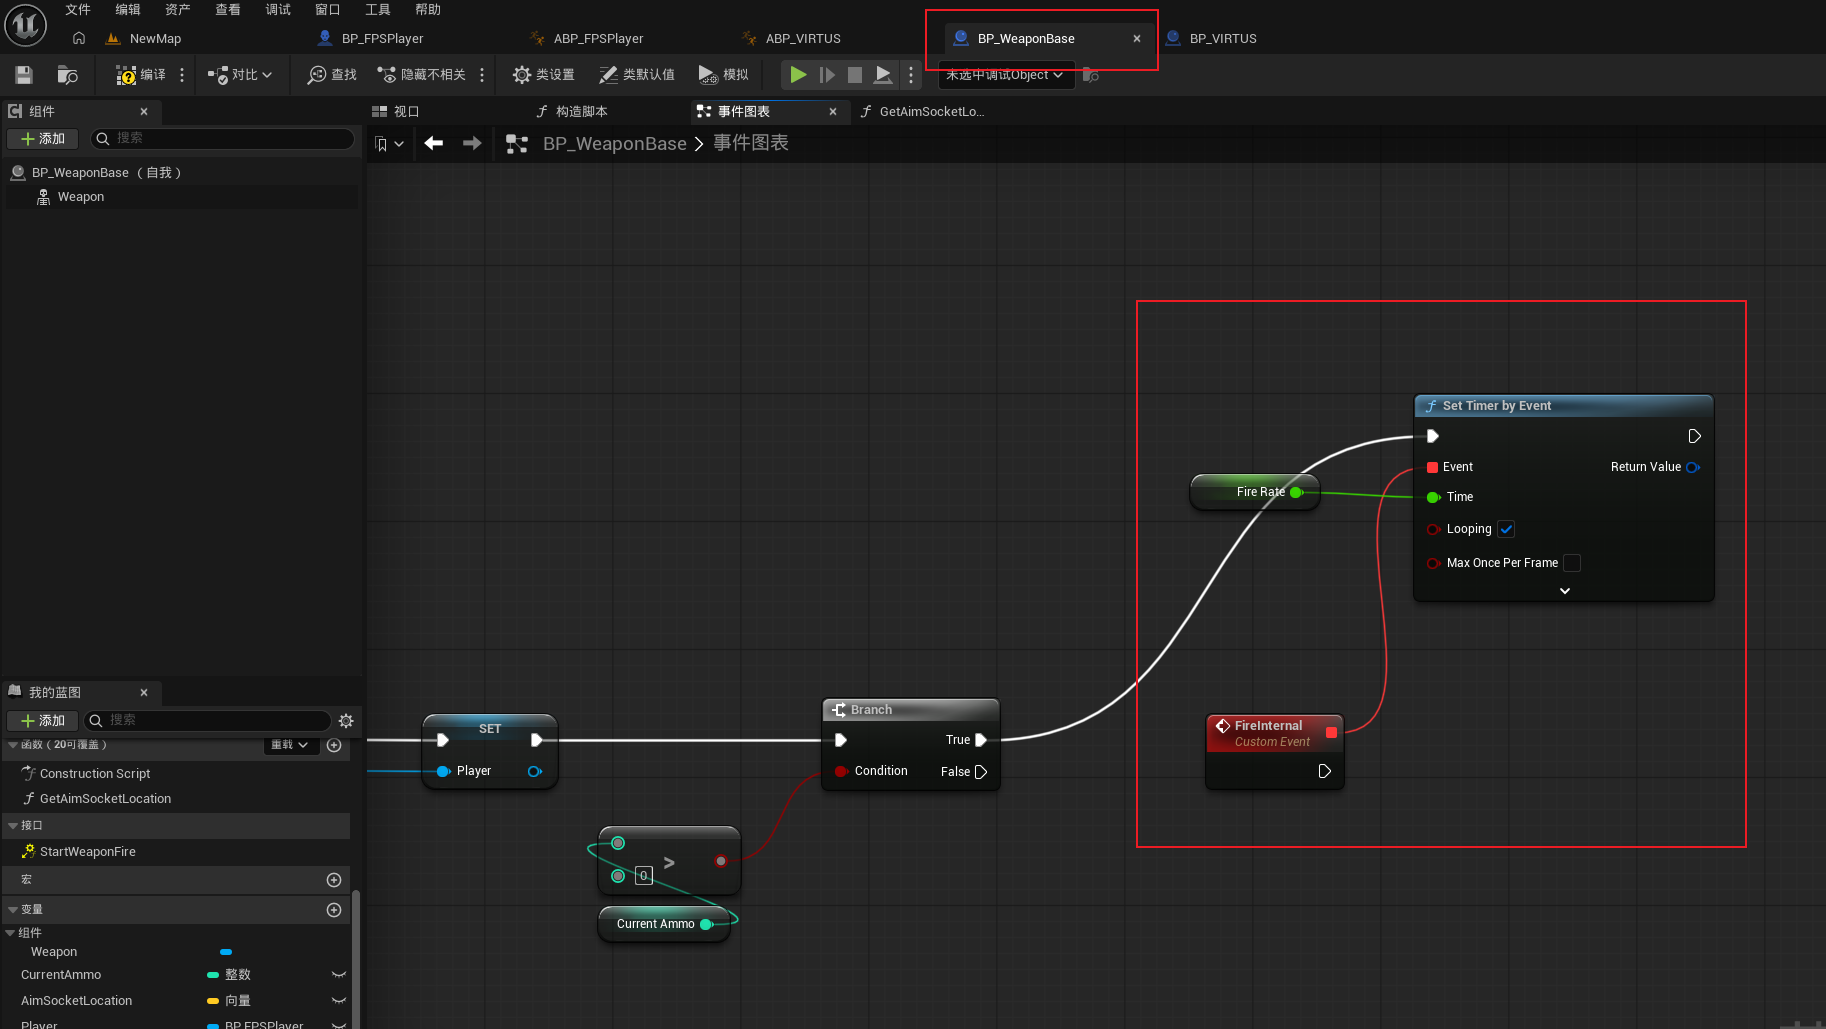
Task: Start Play in editor with green arrow
Action: [798, 75]
